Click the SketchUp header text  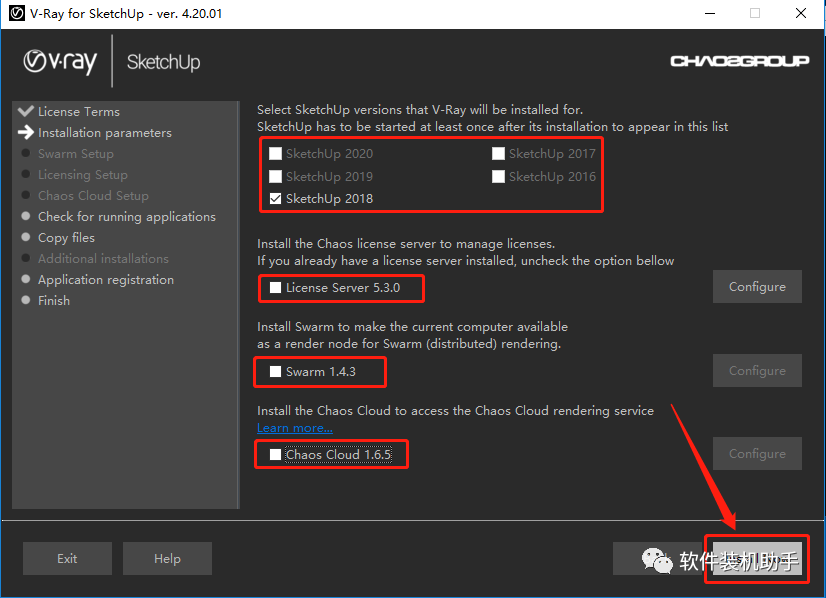(163, 62)
